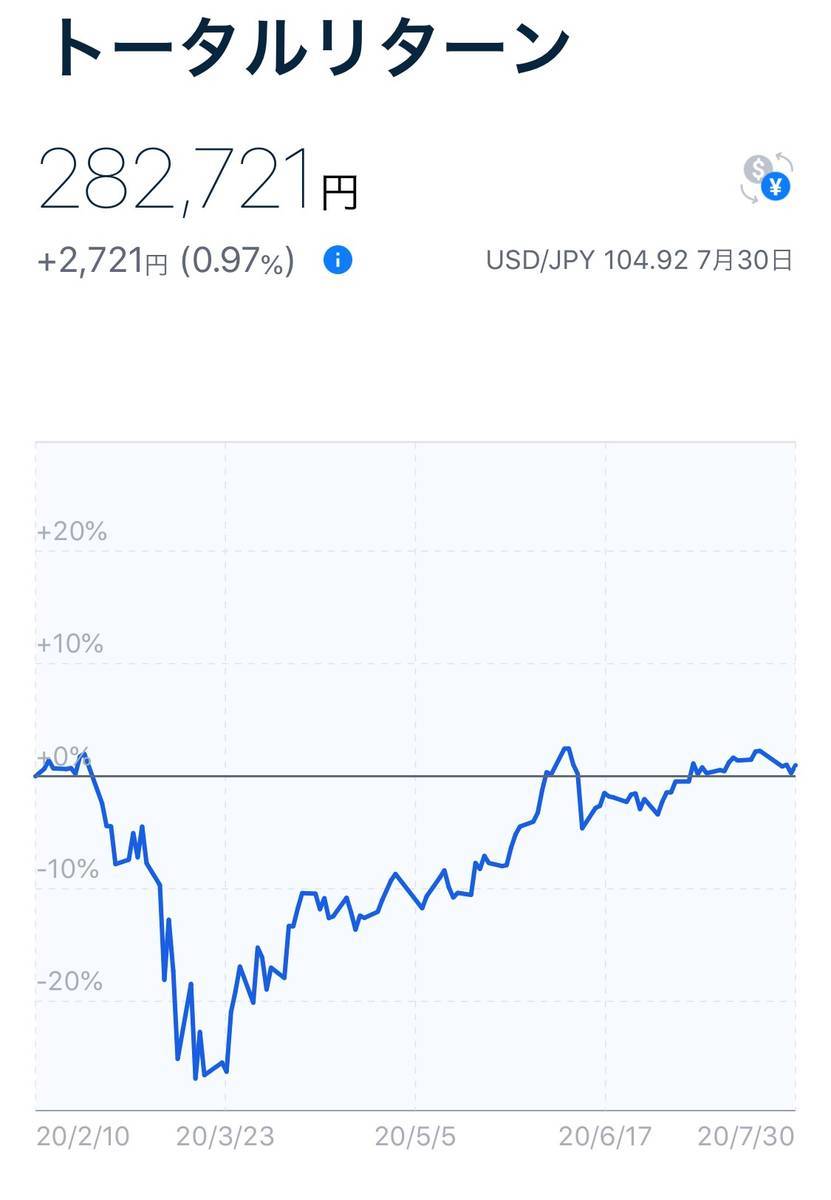
Task: Select the 282,721円 total value
Action: (198, 180)
